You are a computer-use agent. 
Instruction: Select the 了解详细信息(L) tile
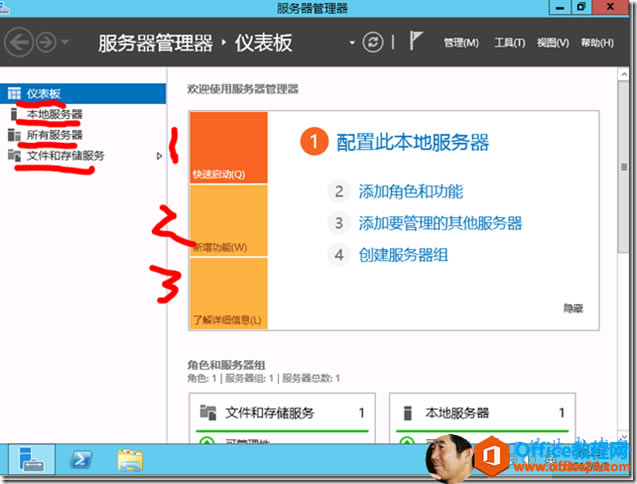click(229, 293)
